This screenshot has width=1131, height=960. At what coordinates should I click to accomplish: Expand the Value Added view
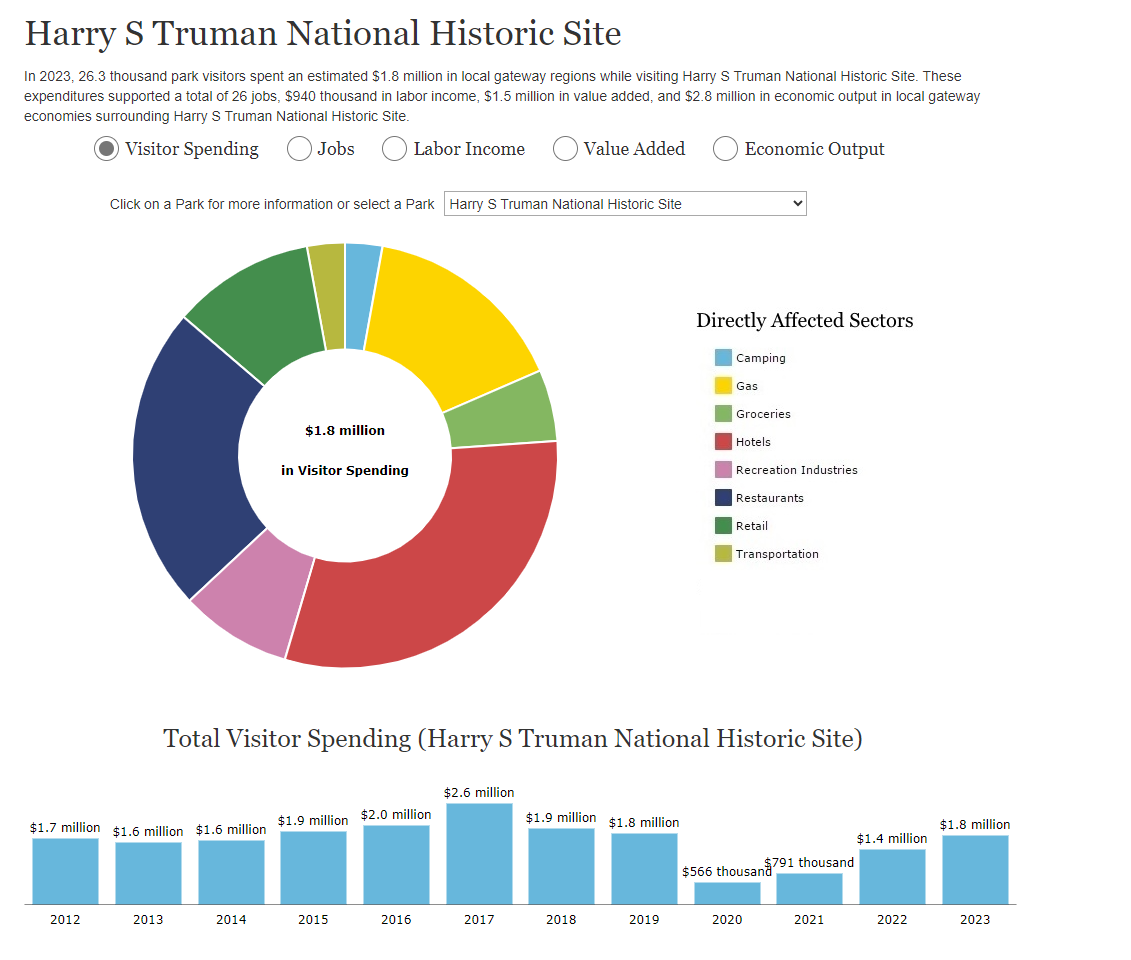(564, 148)
